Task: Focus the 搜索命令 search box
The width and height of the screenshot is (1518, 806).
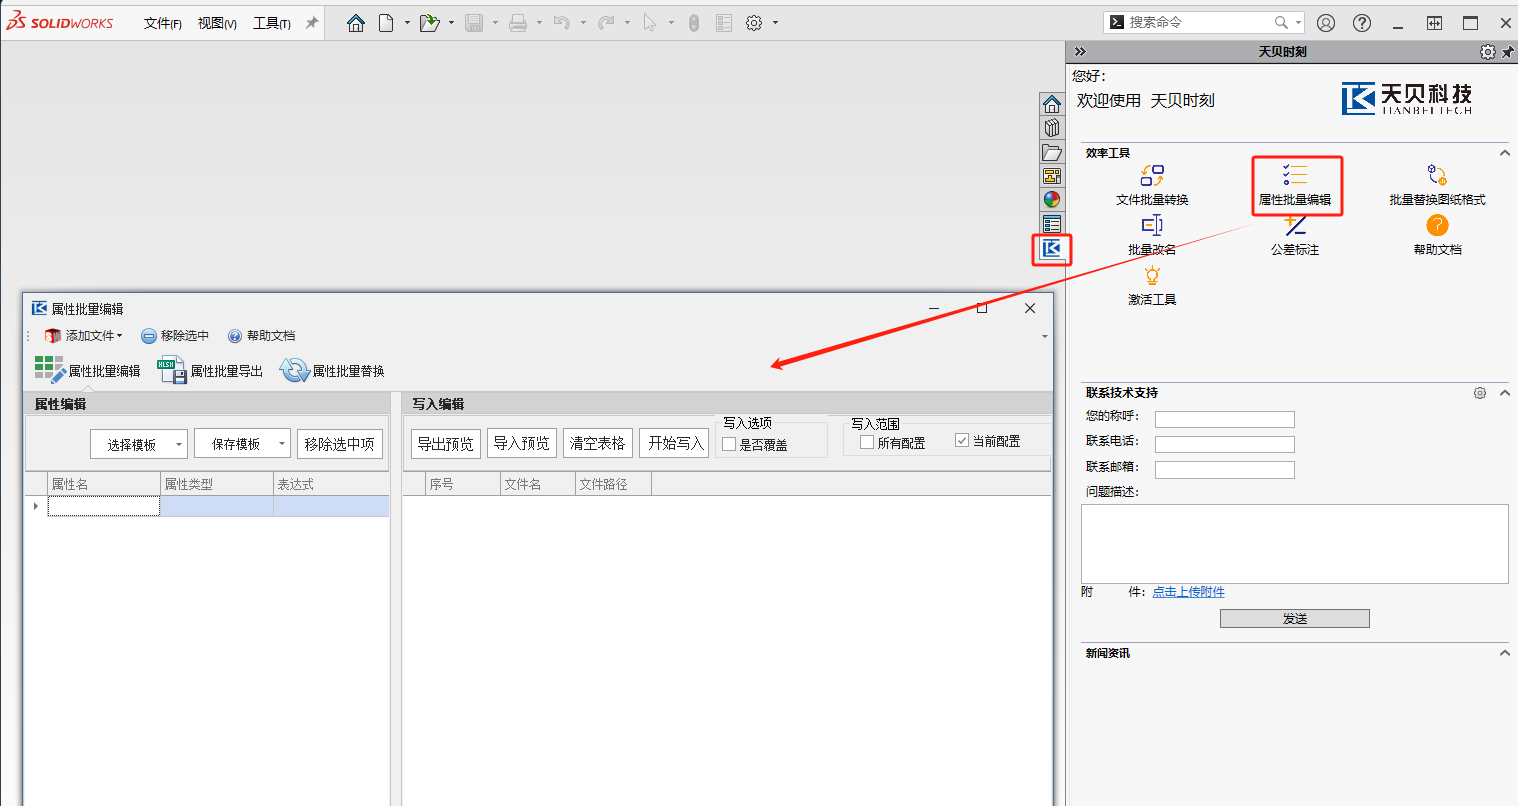Action: [1204, 22]
